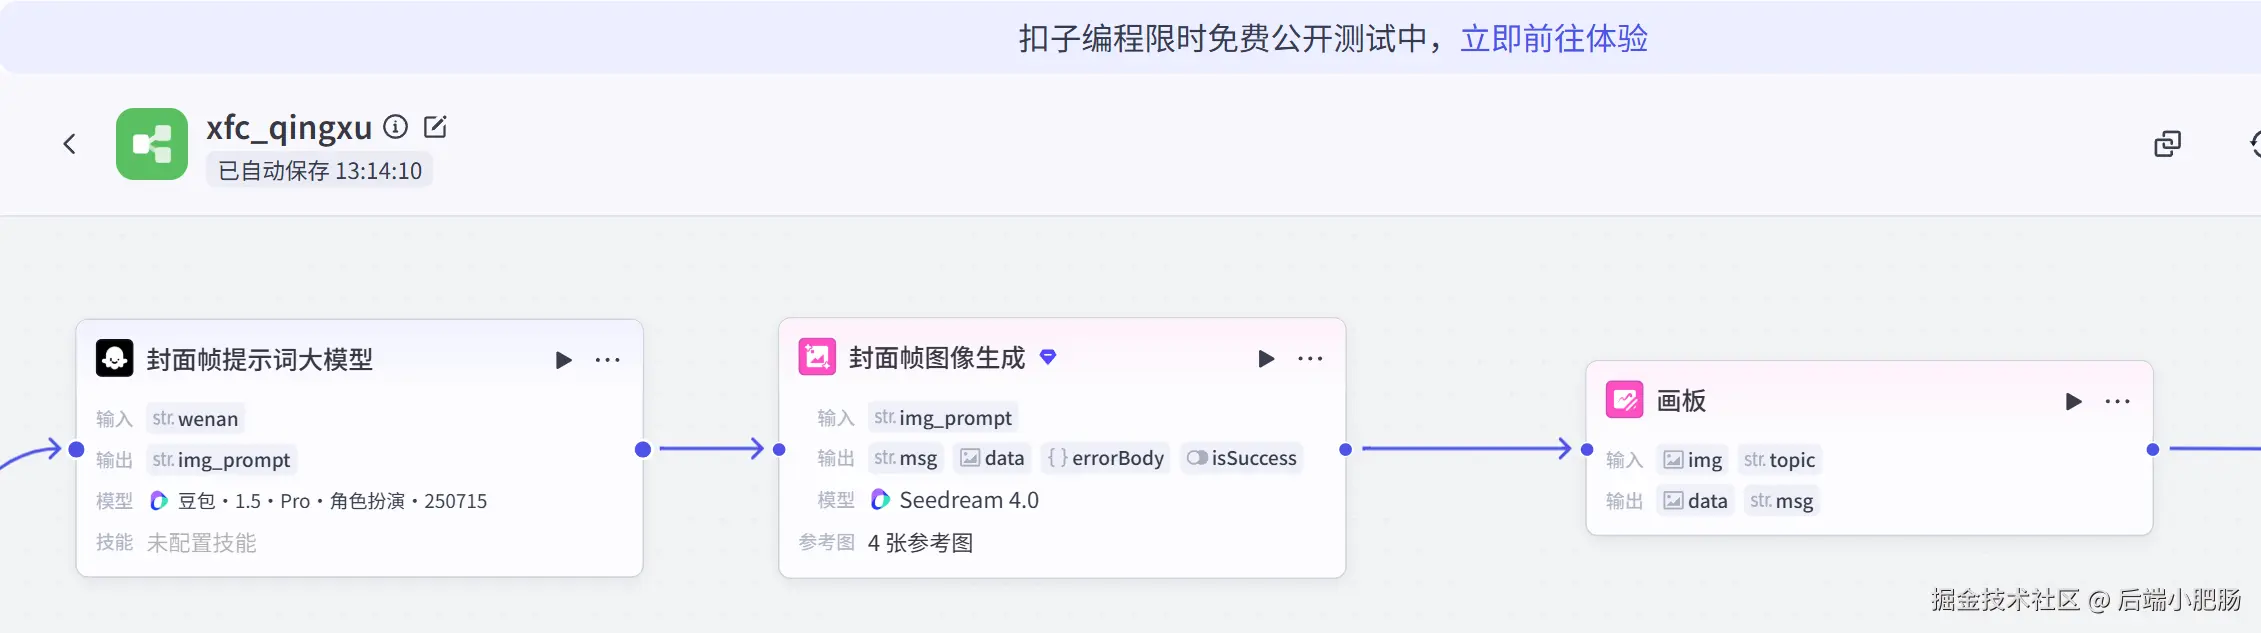Edit the workflow name with pencil icon

pos(435,127)
